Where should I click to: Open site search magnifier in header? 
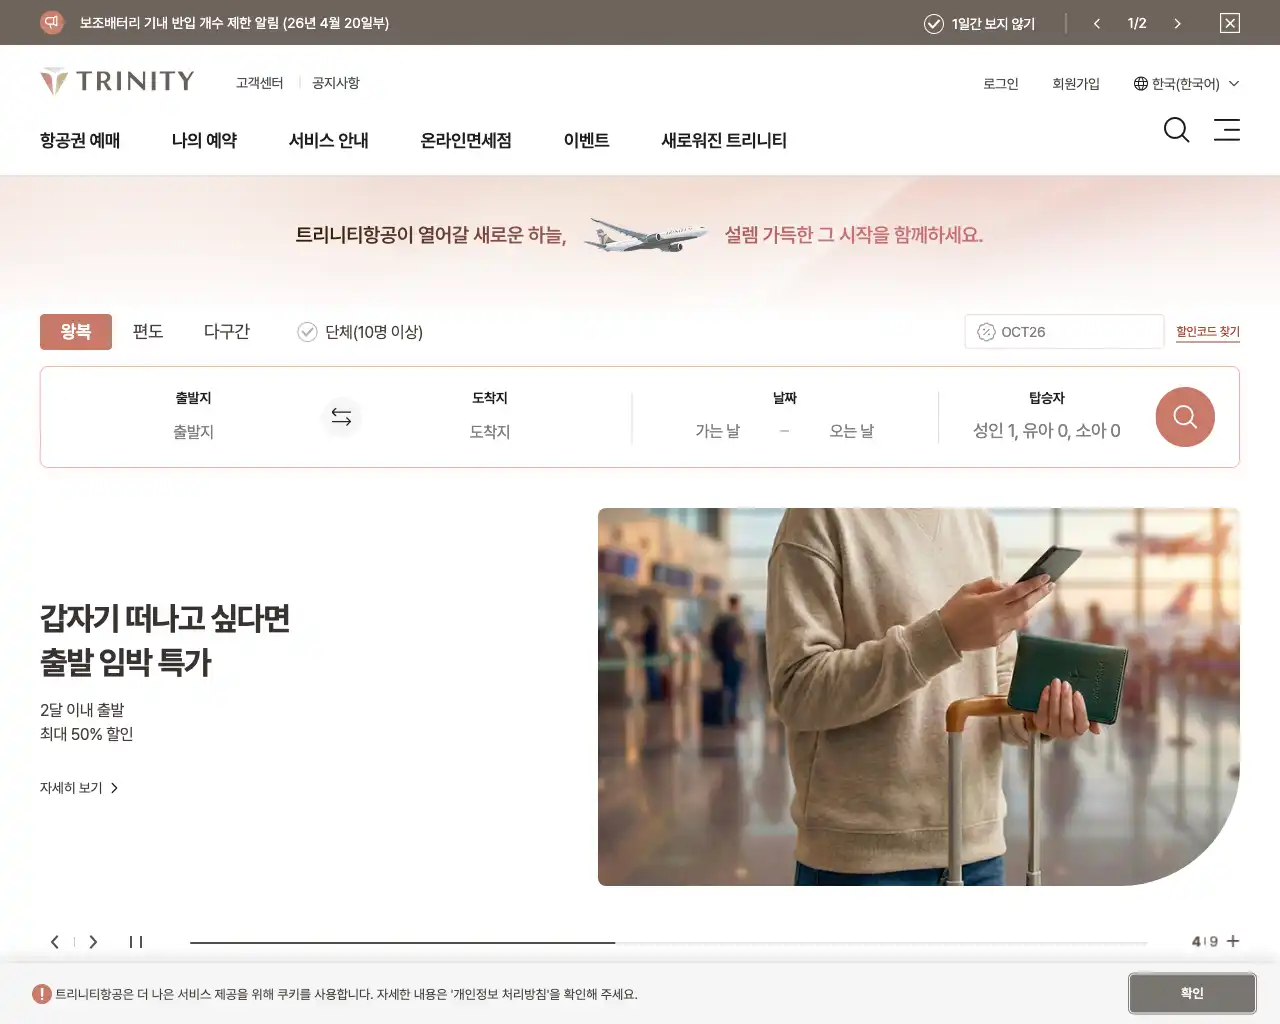point(1176,130)
